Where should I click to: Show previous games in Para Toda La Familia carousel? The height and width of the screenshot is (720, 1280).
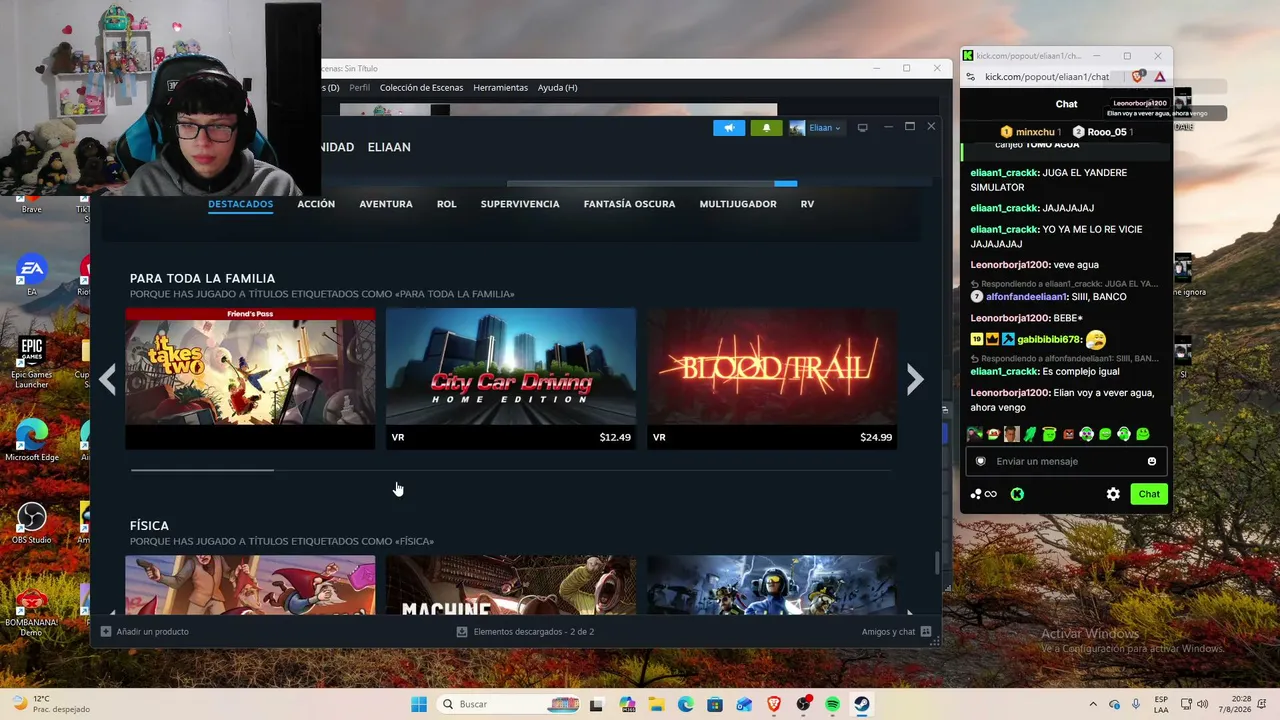click(108, 379)
